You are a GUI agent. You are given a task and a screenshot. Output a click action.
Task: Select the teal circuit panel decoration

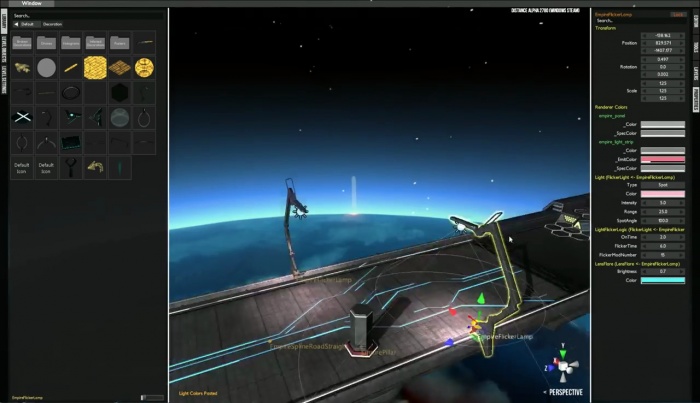[71, 143]
